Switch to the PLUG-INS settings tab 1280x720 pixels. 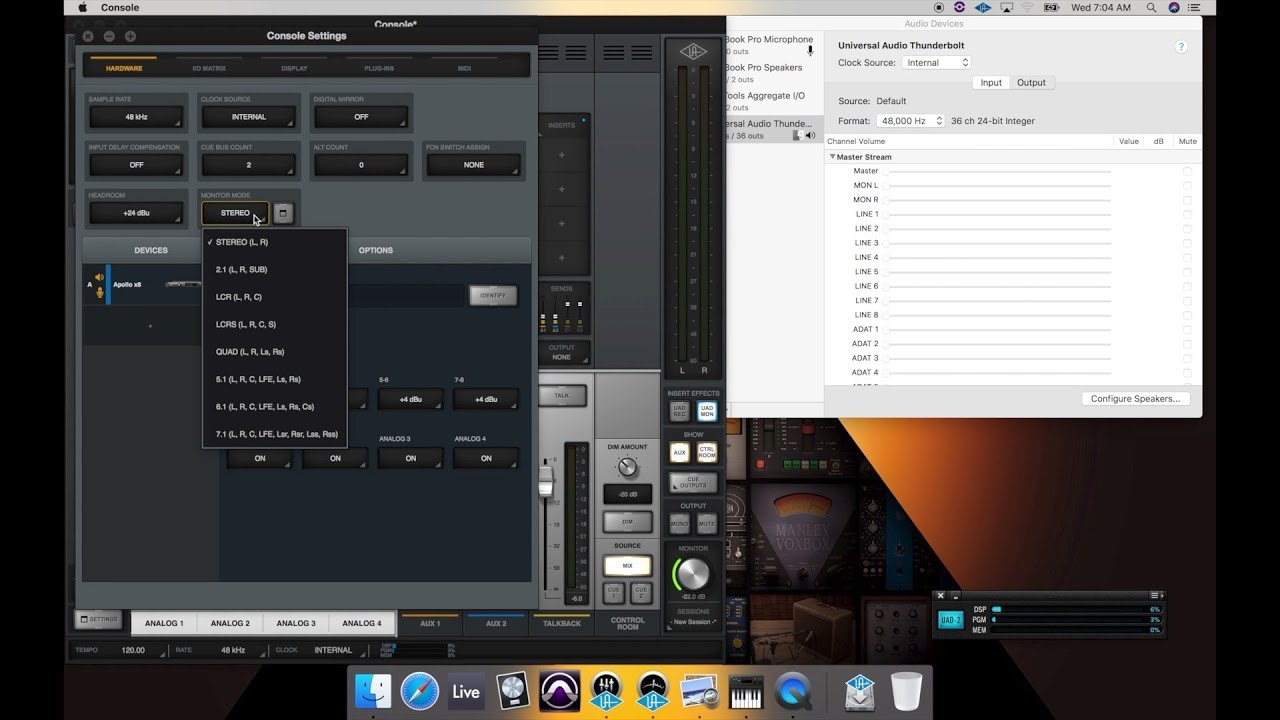379,68
